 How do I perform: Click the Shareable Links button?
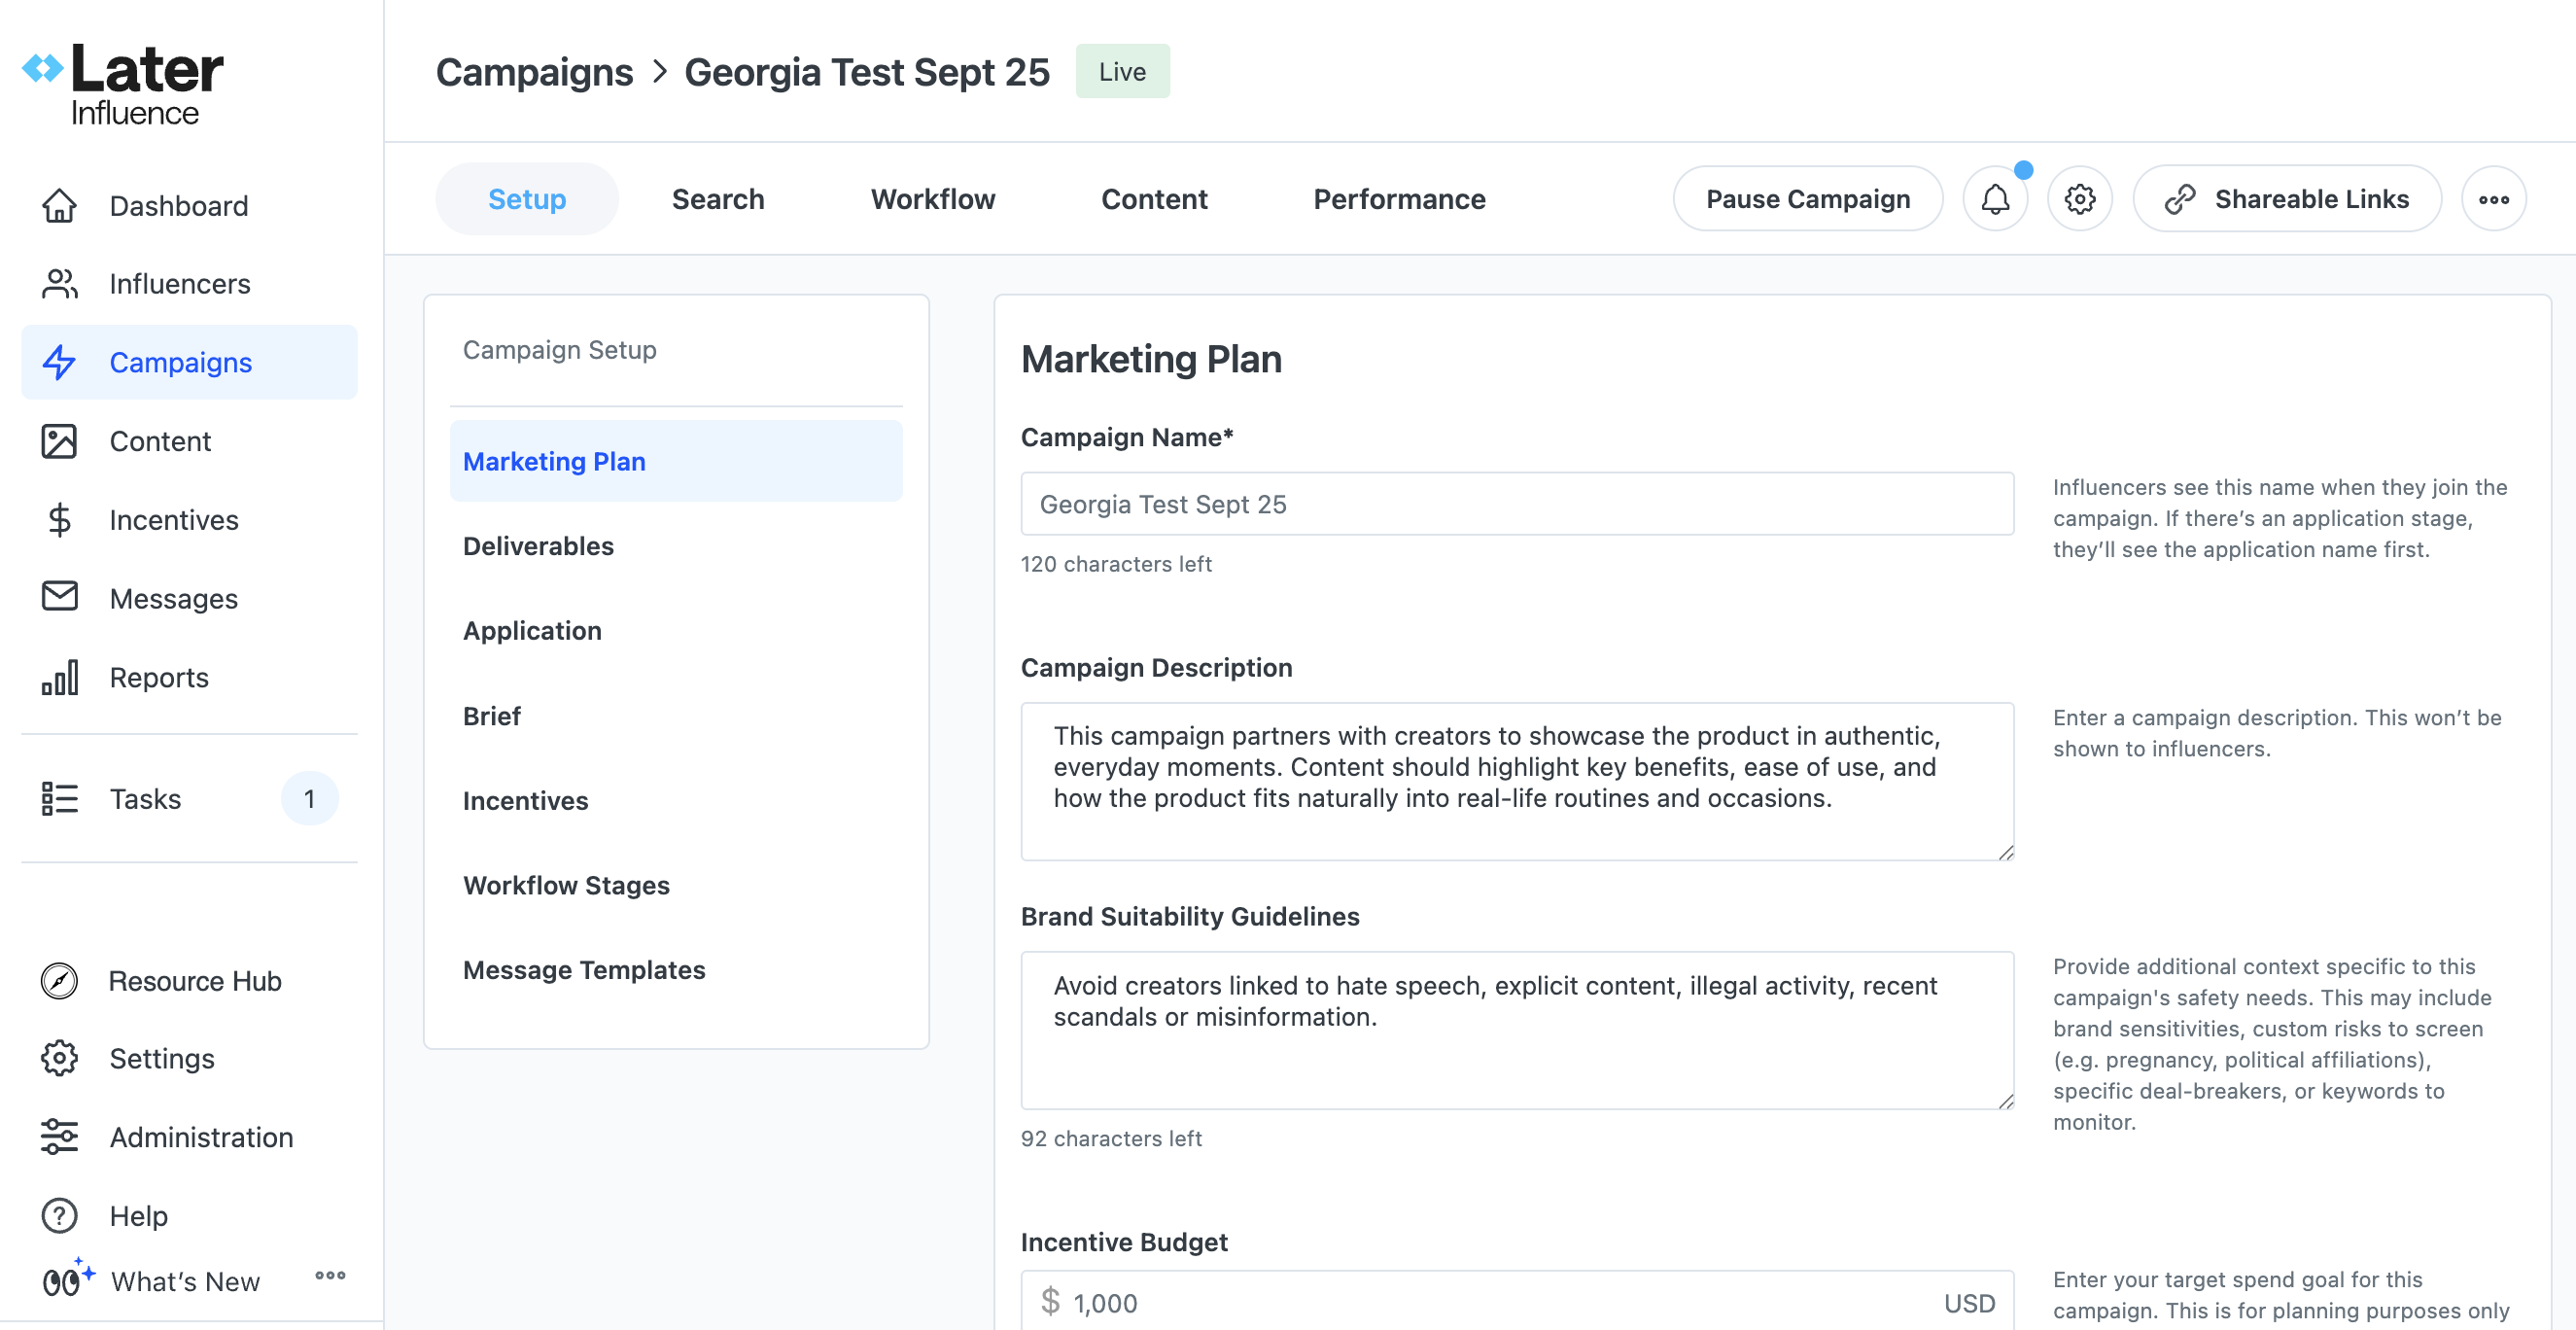(2286, 199)
